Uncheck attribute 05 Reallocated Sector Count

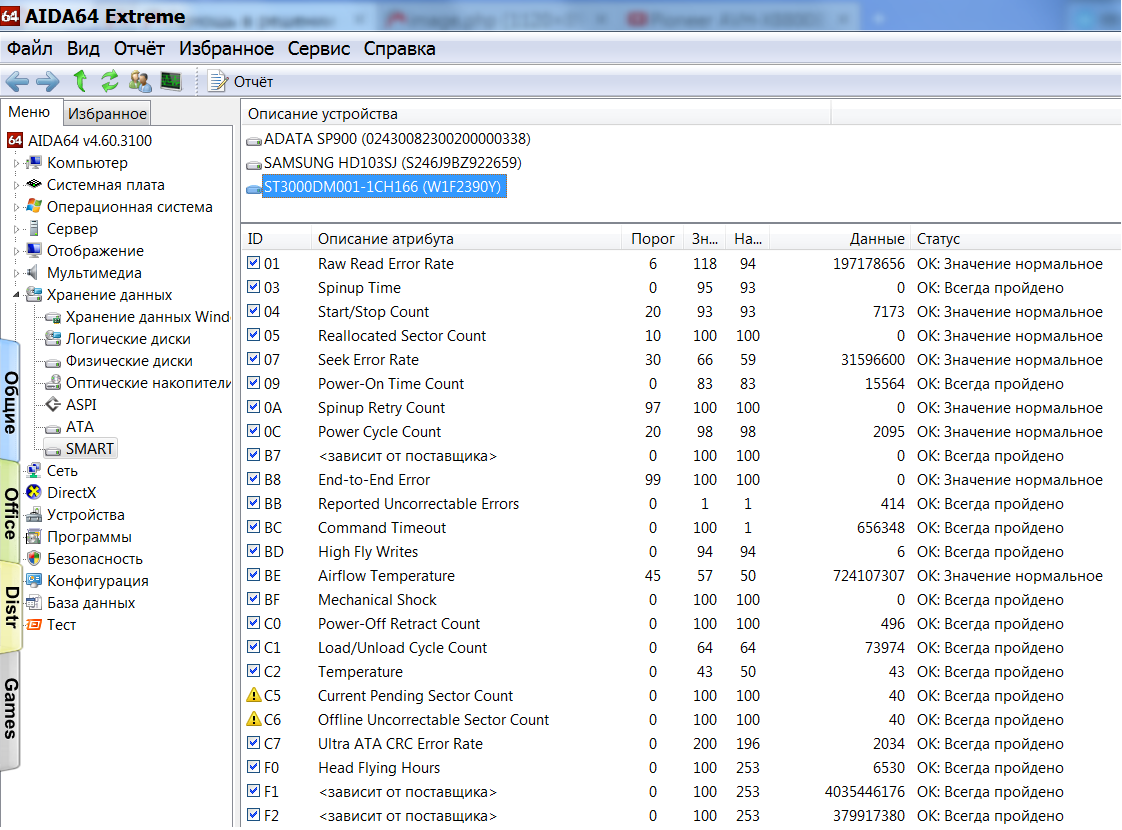[x=253, y=335]
